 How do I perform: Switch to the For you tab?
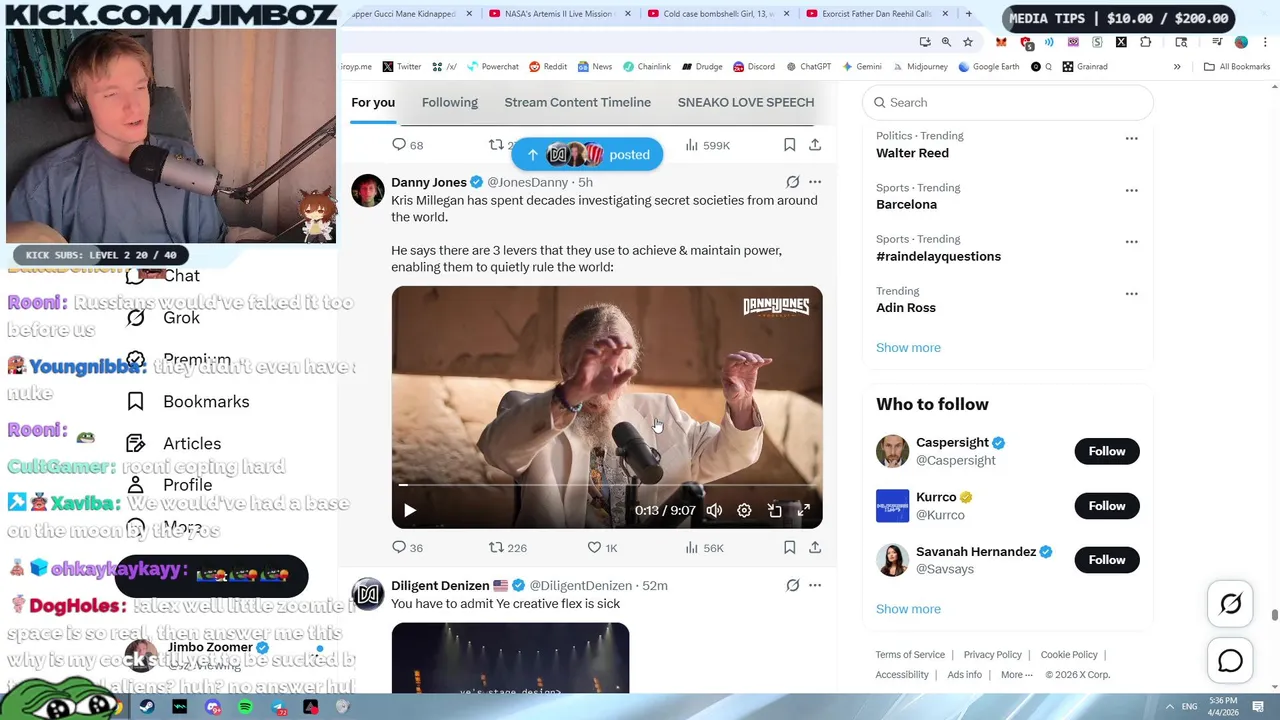373,102
